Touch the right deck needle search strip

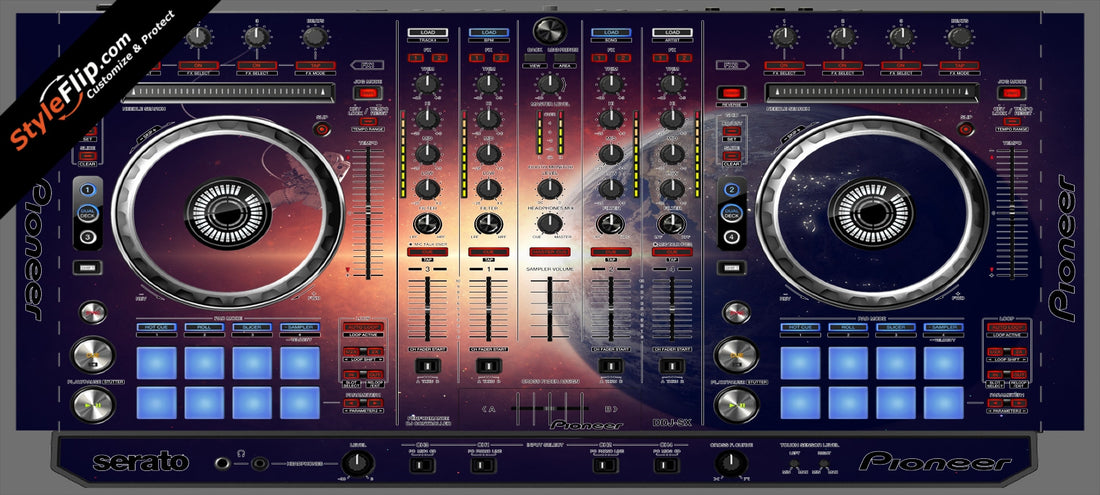(x=872, y=93)
